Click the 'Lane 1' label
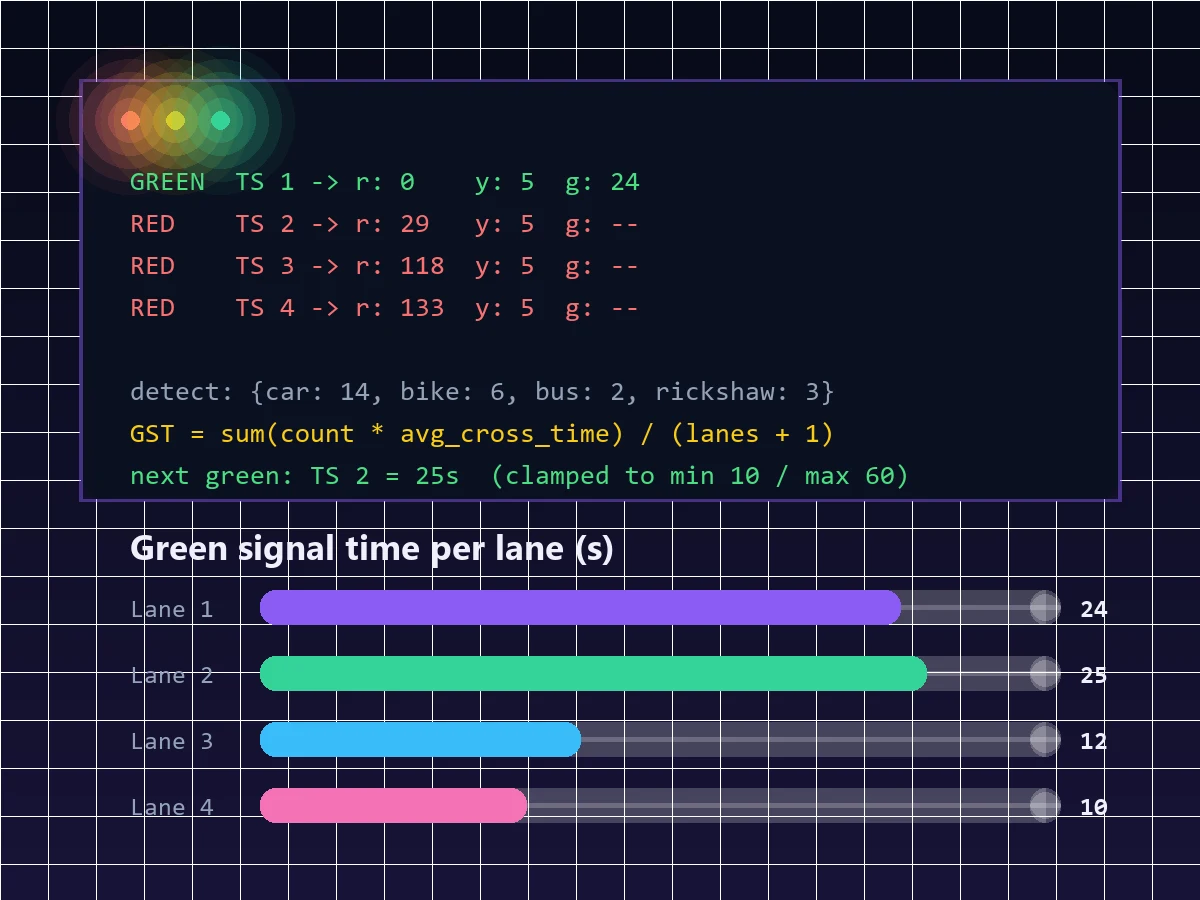Screen dimensions: 1200x900 [172, 609]
